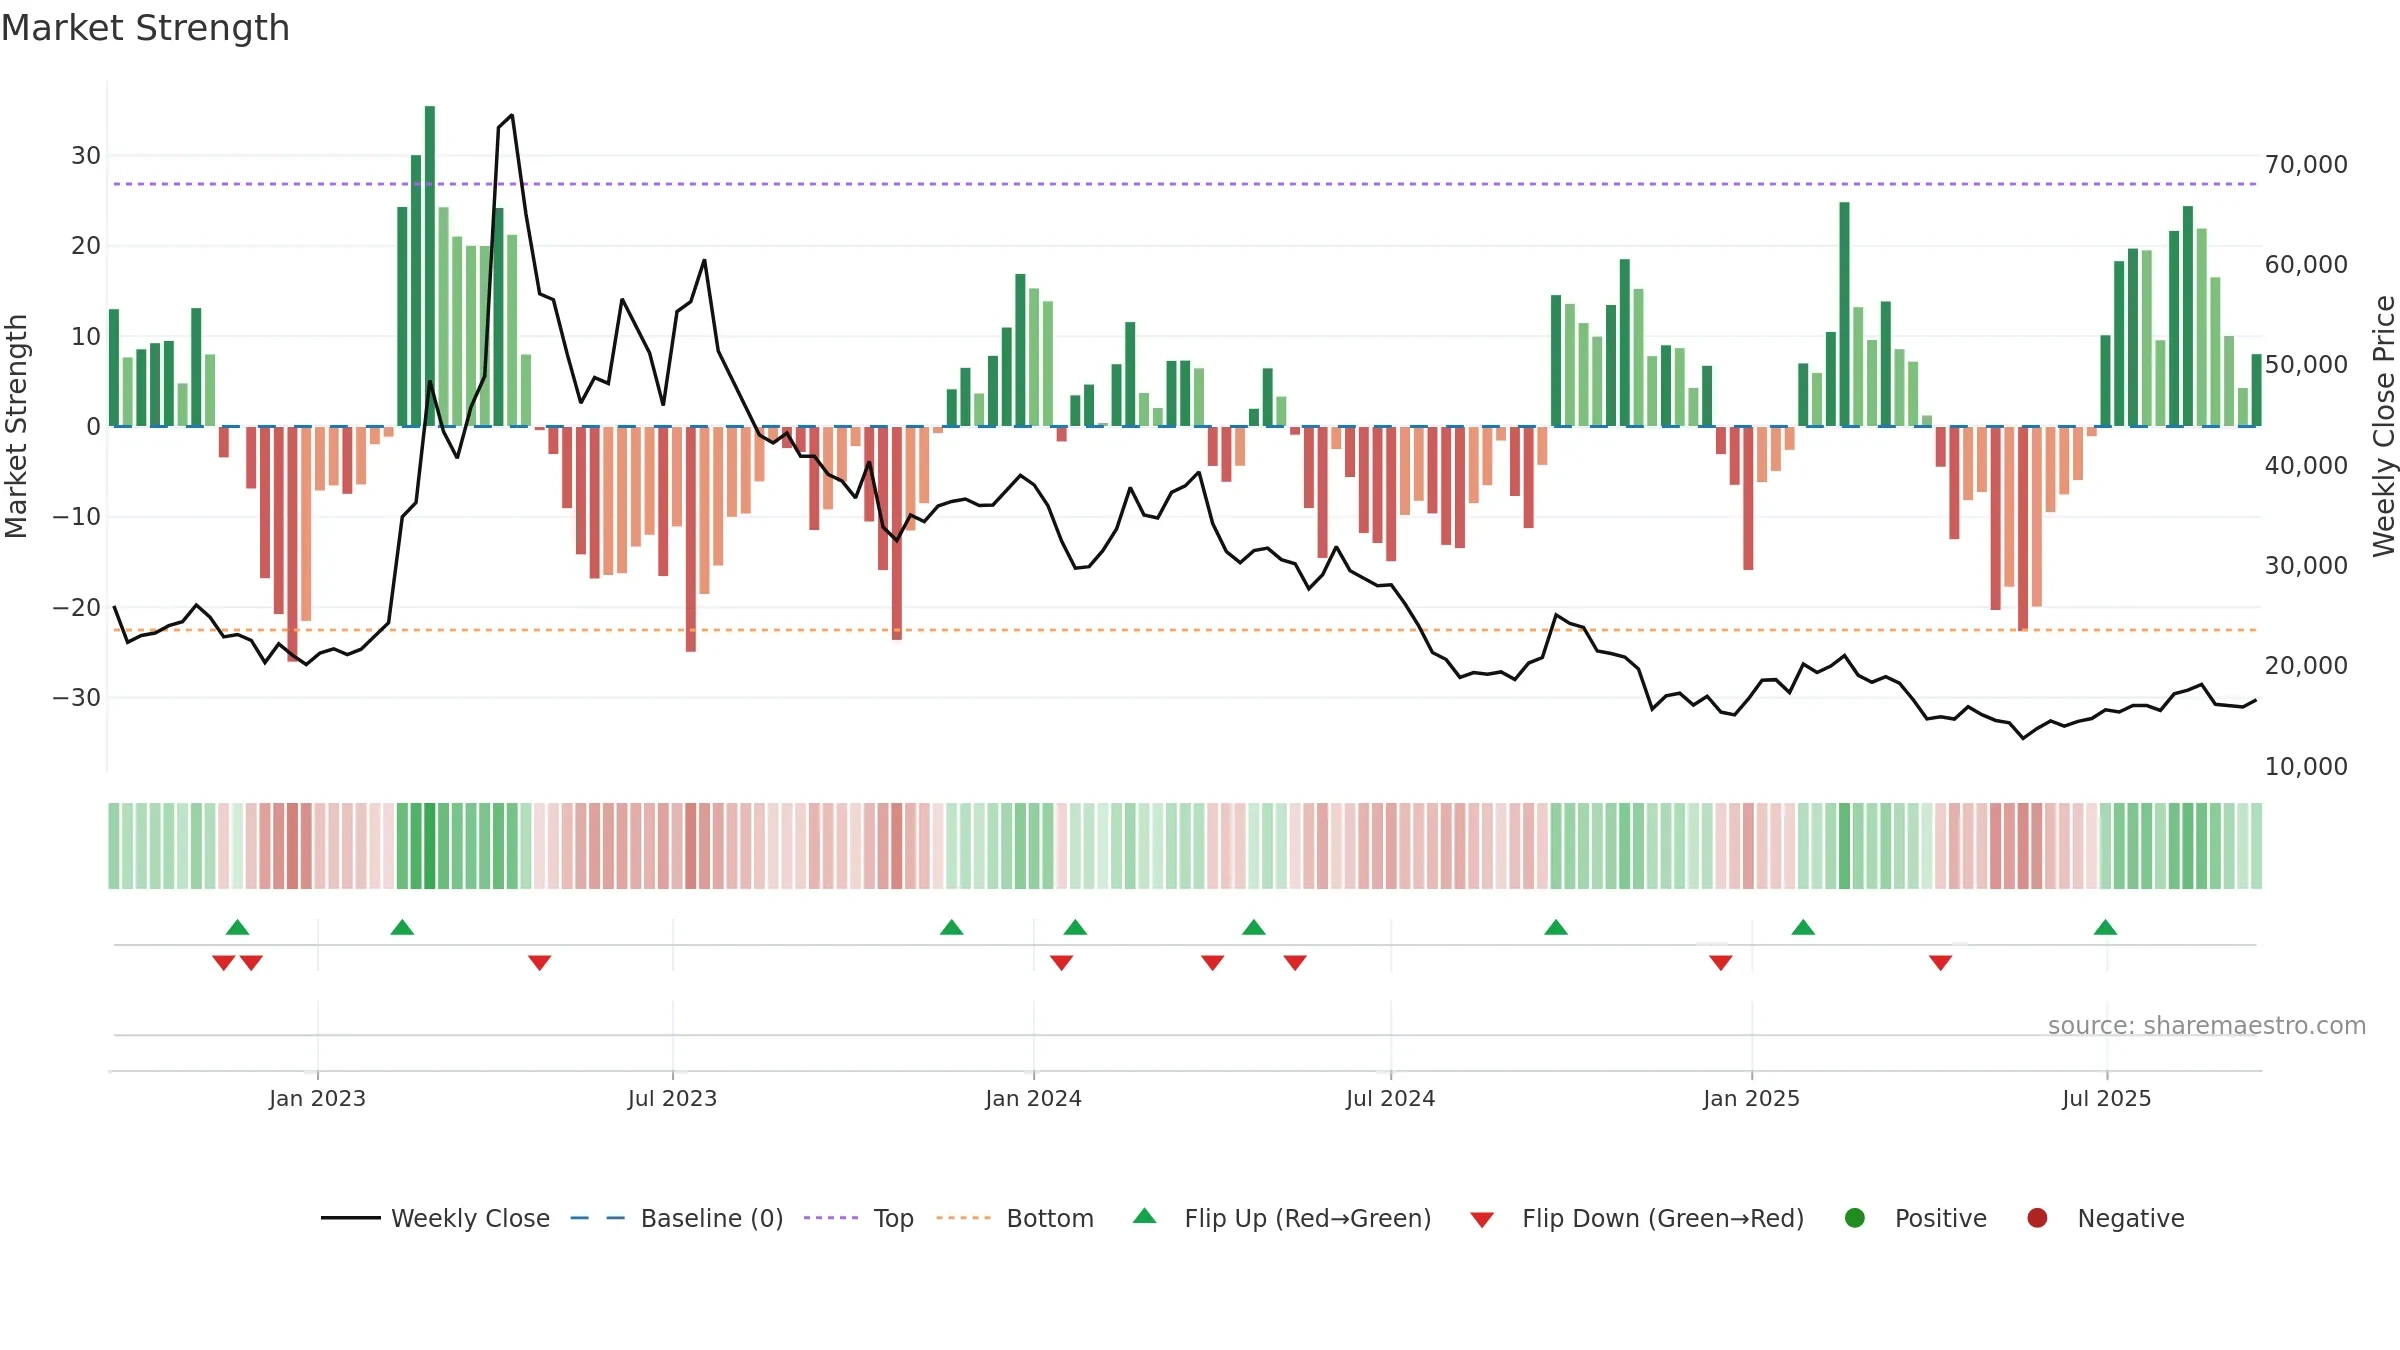Click the flip-down marker between Jan and Jul 2023

(540, 962)
